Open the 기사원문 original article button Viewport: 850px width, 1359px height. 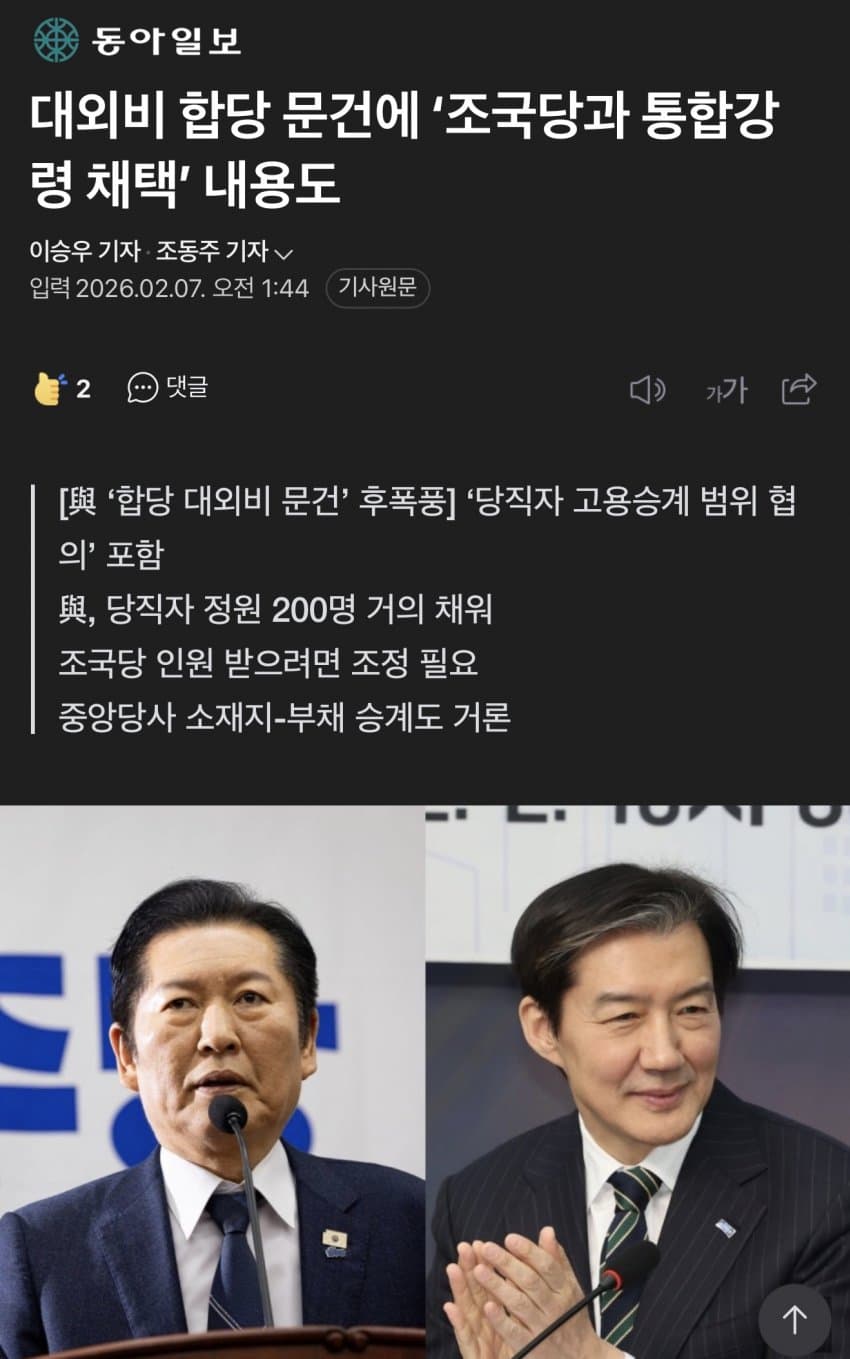(377, 288)
